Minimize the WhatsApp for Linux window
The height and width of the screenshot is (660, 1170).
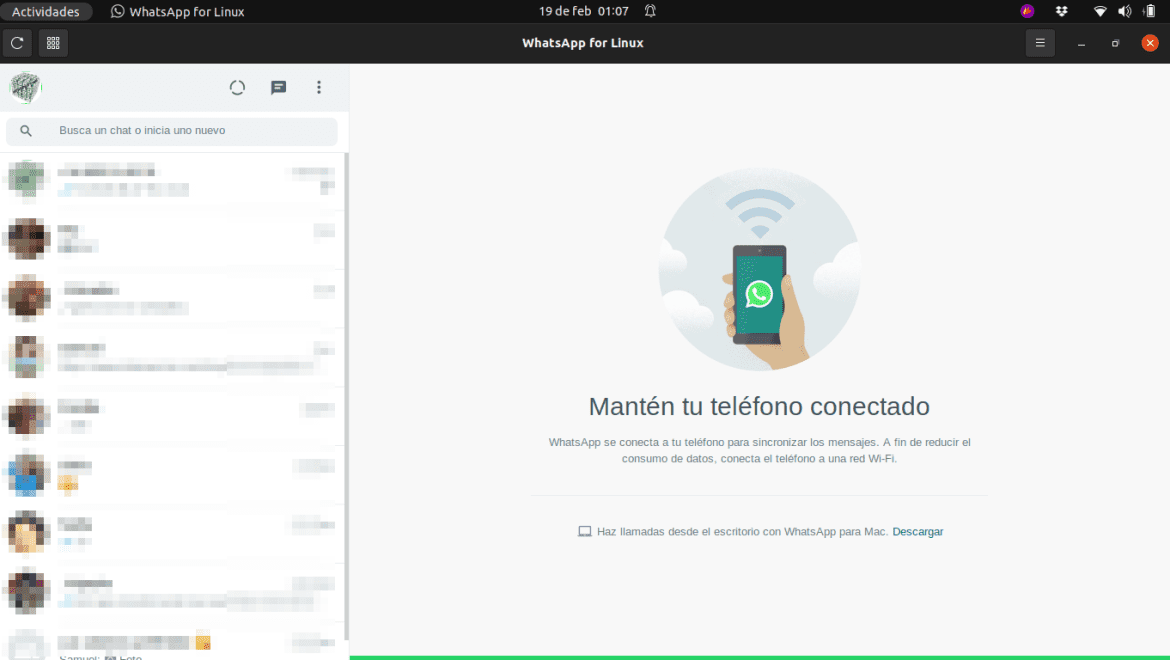pyautogui.click(x=1080, y=43)
